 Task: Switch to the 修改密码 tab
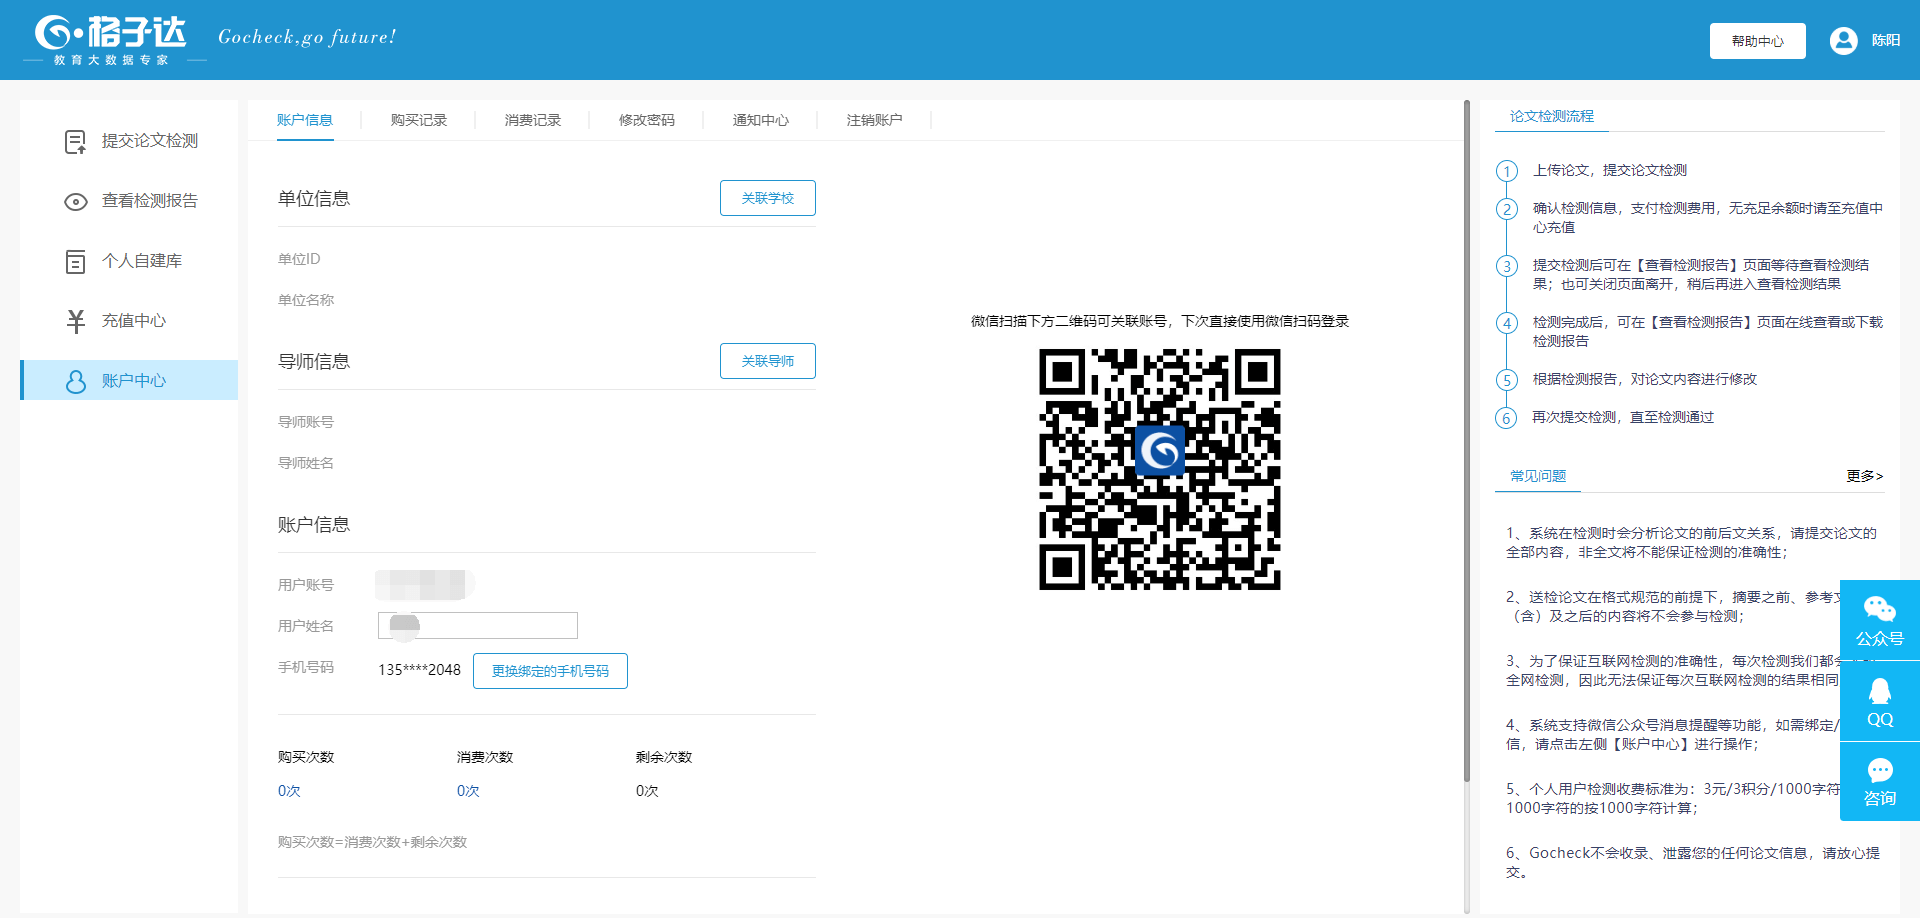pos(647,120)
